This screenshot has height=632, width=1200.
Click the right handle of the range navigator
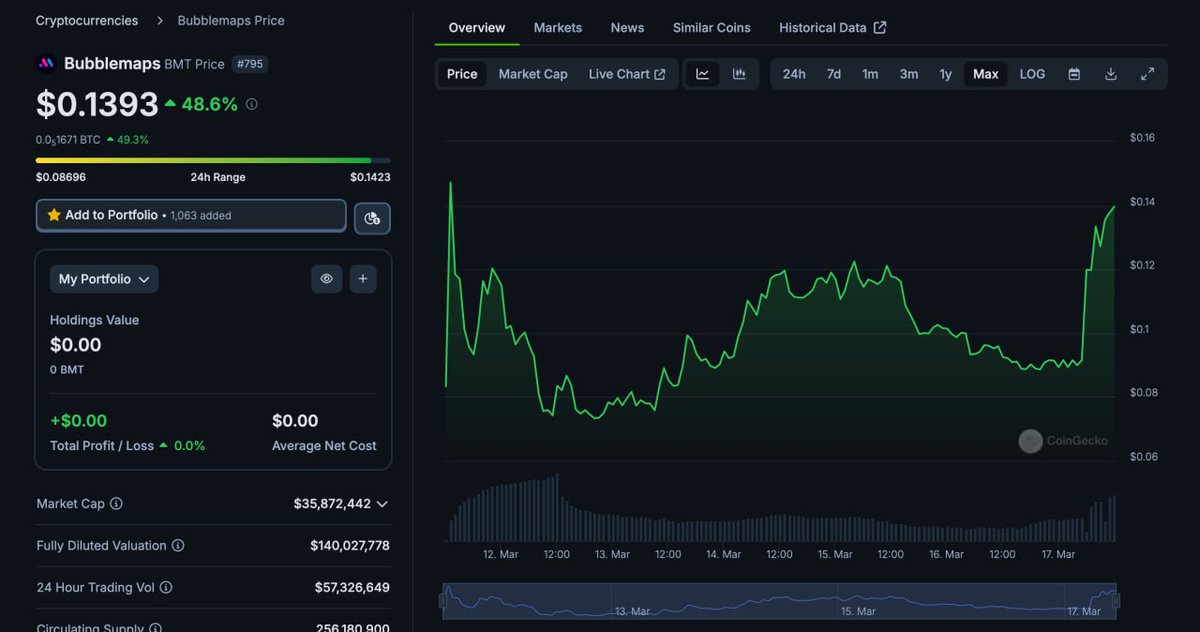pyautogui.click(x=1116, y=600)
